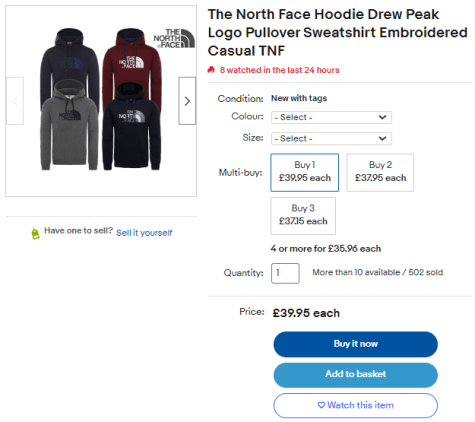Screen dimensions: 475x422
Task: Click the main hoodie product image
Action: 101,101
